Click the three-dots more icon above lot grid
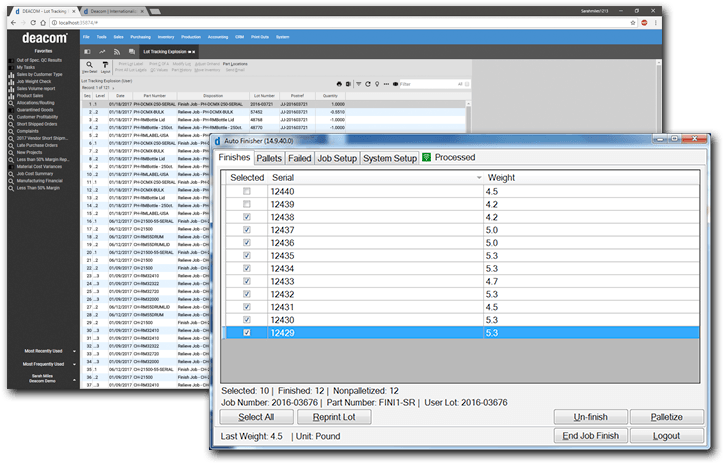Screen dimensions: 723x463 tap(386, 84)
